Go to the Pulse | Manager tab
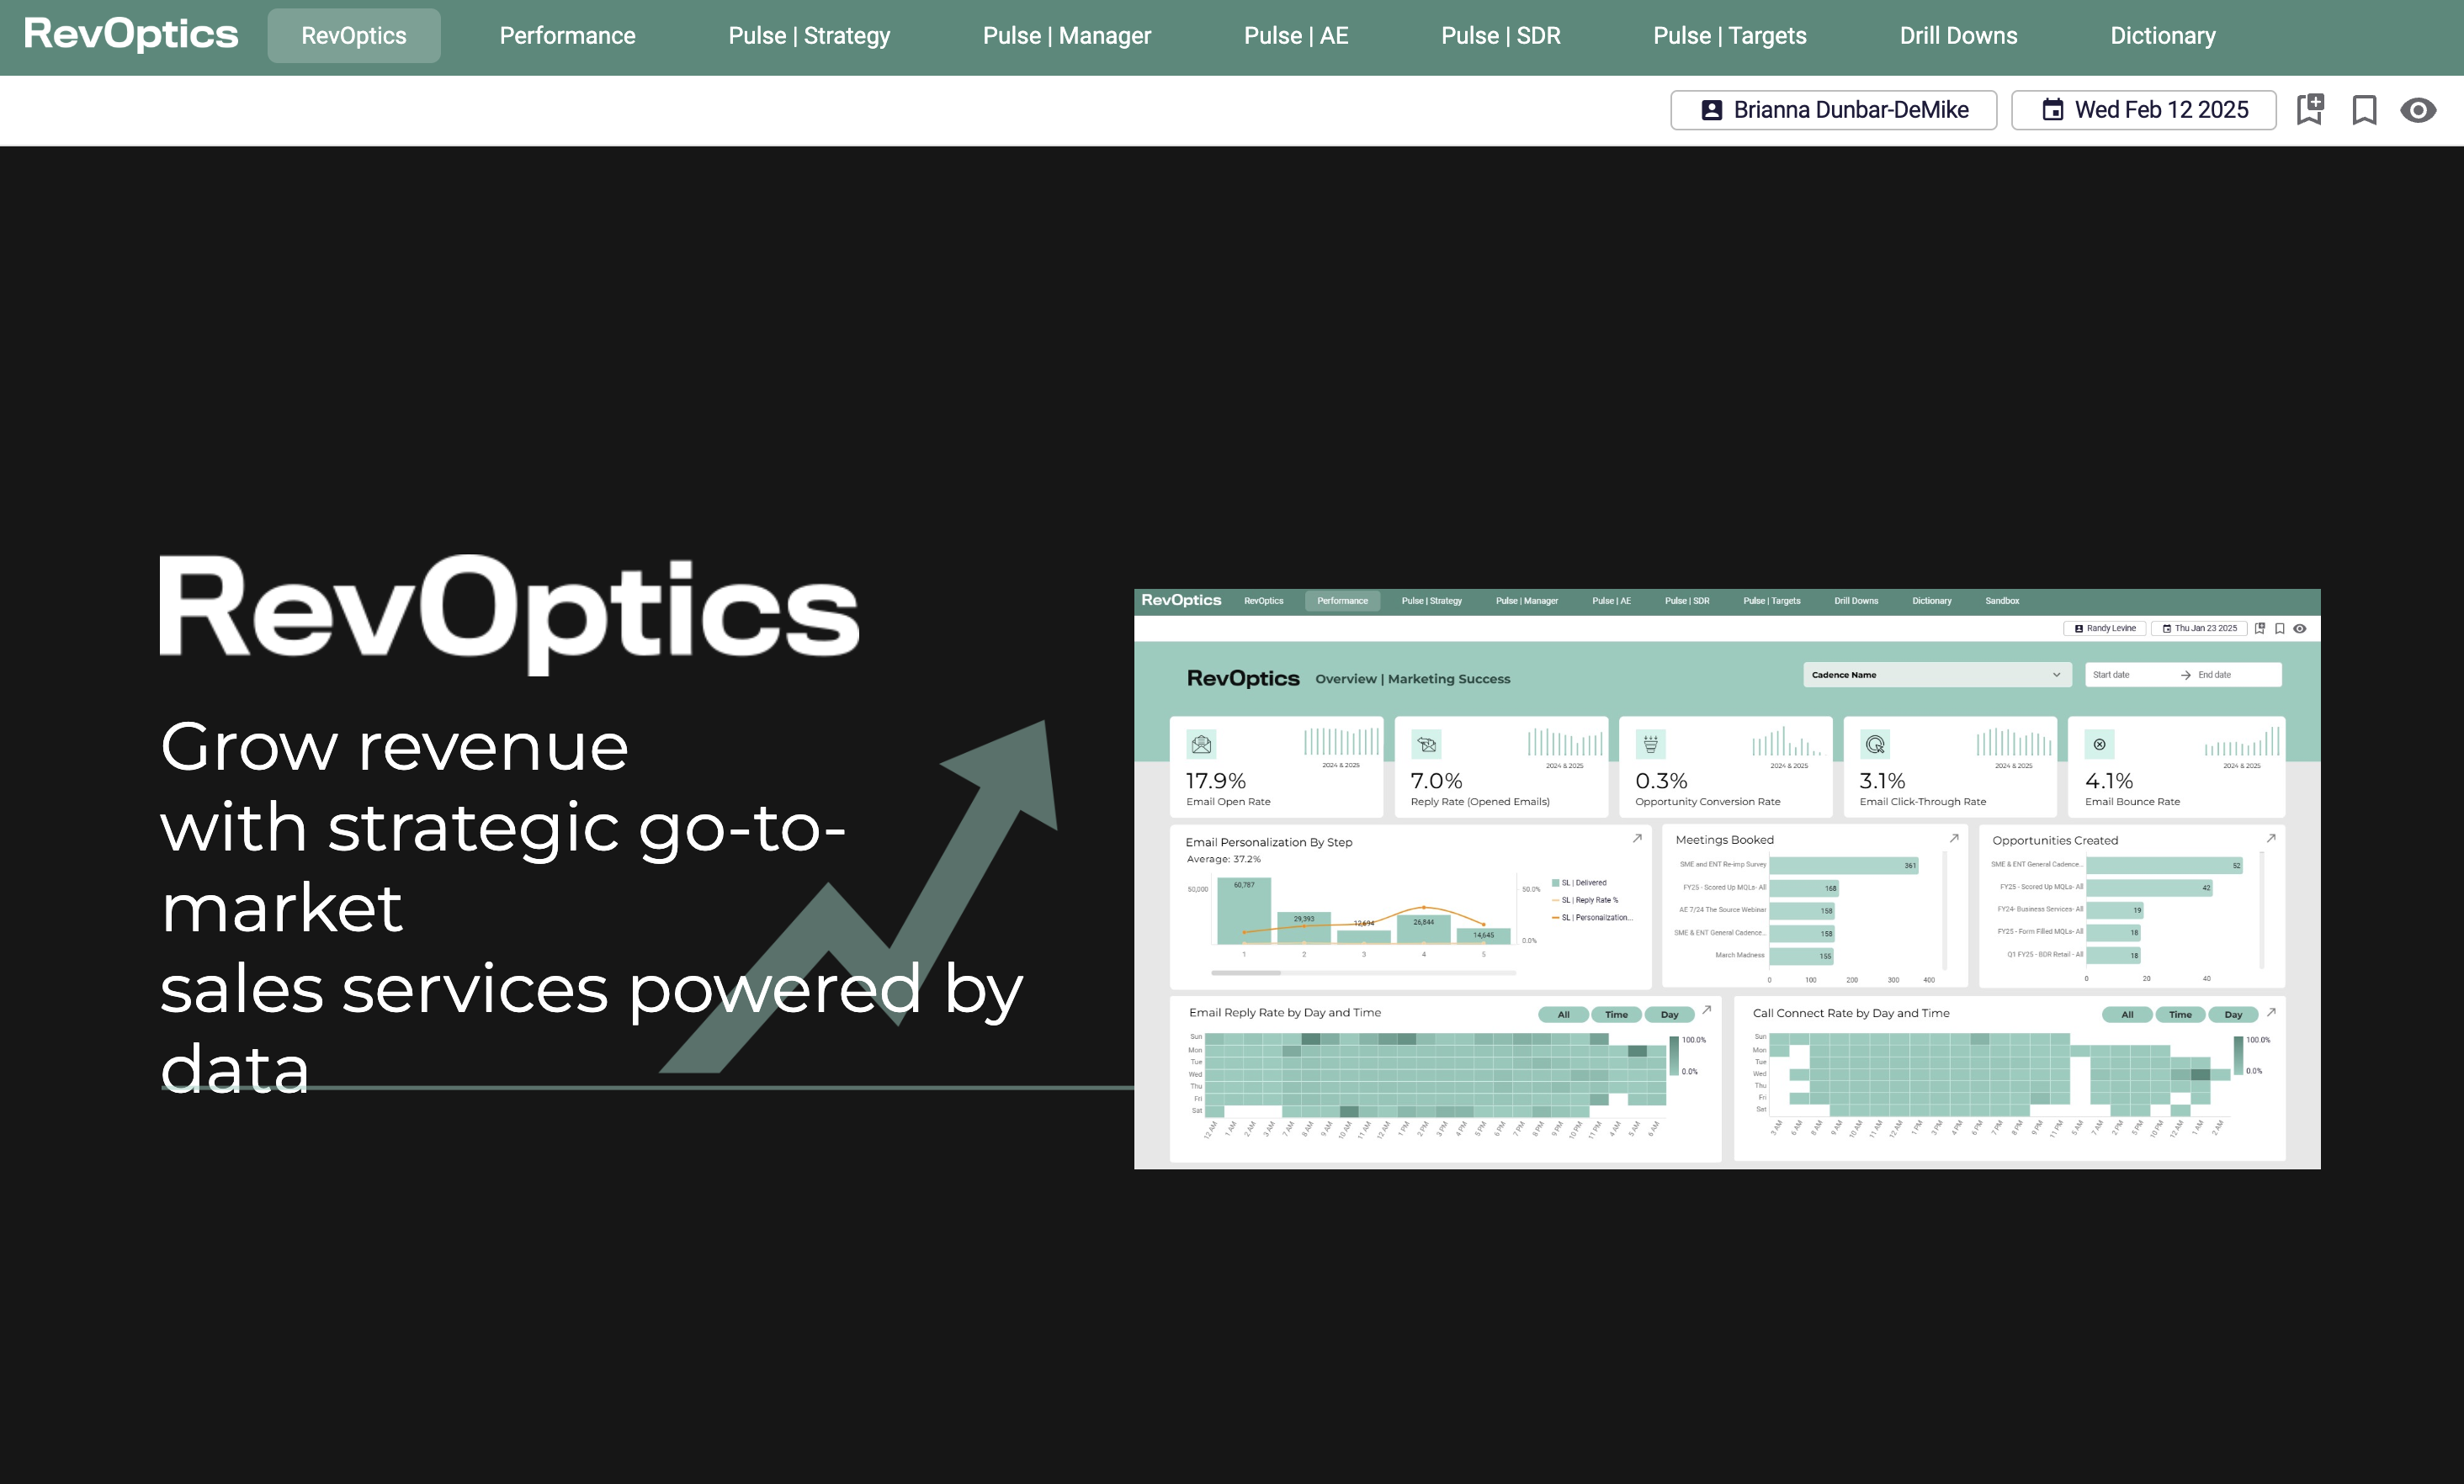Screen dimensions: 2464x1484 pyautogui.click(x=1066, y=36)
